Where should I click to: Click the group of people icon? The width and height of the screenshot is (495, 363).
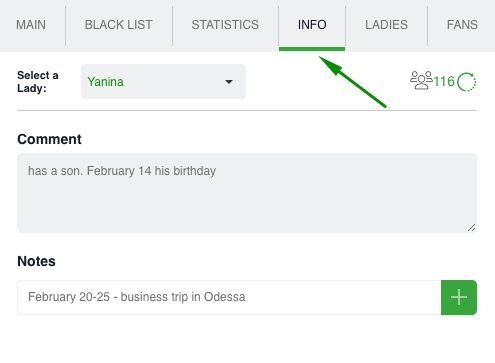(x=421, y=80)
